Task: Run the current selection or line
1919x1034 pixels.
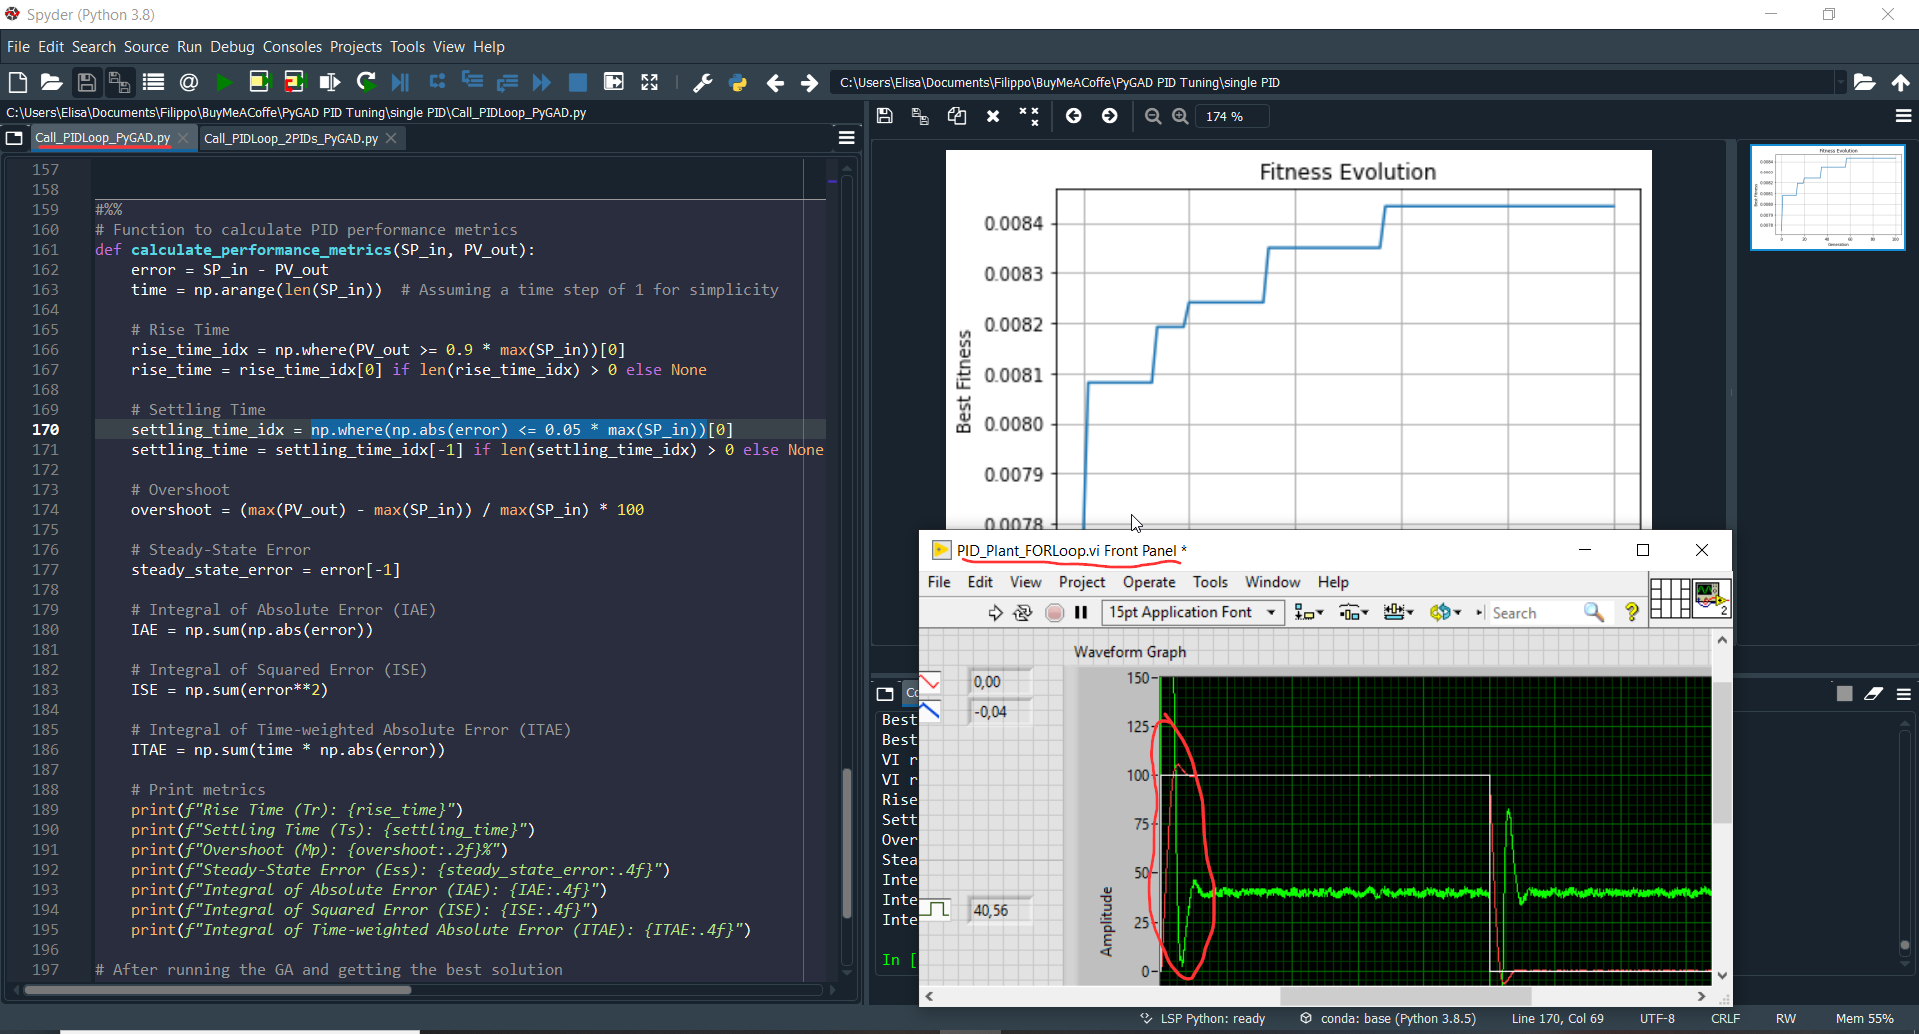Action: click(329, 82)
